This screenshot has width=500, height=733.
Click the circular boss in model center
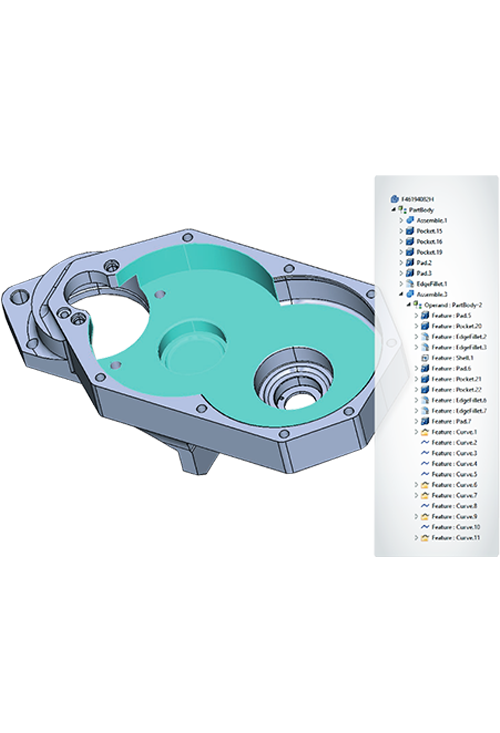(193, 347)
